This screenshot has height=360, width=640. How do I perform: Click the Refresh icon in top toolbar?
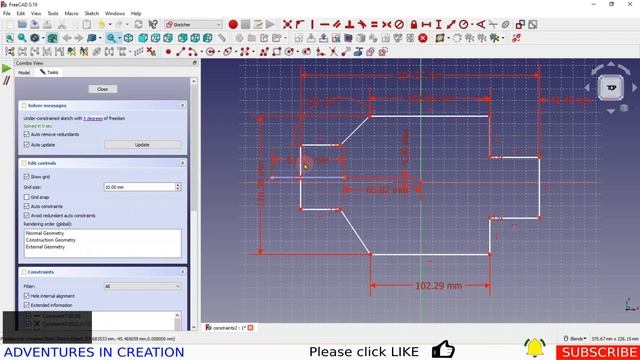click(138, 24)
